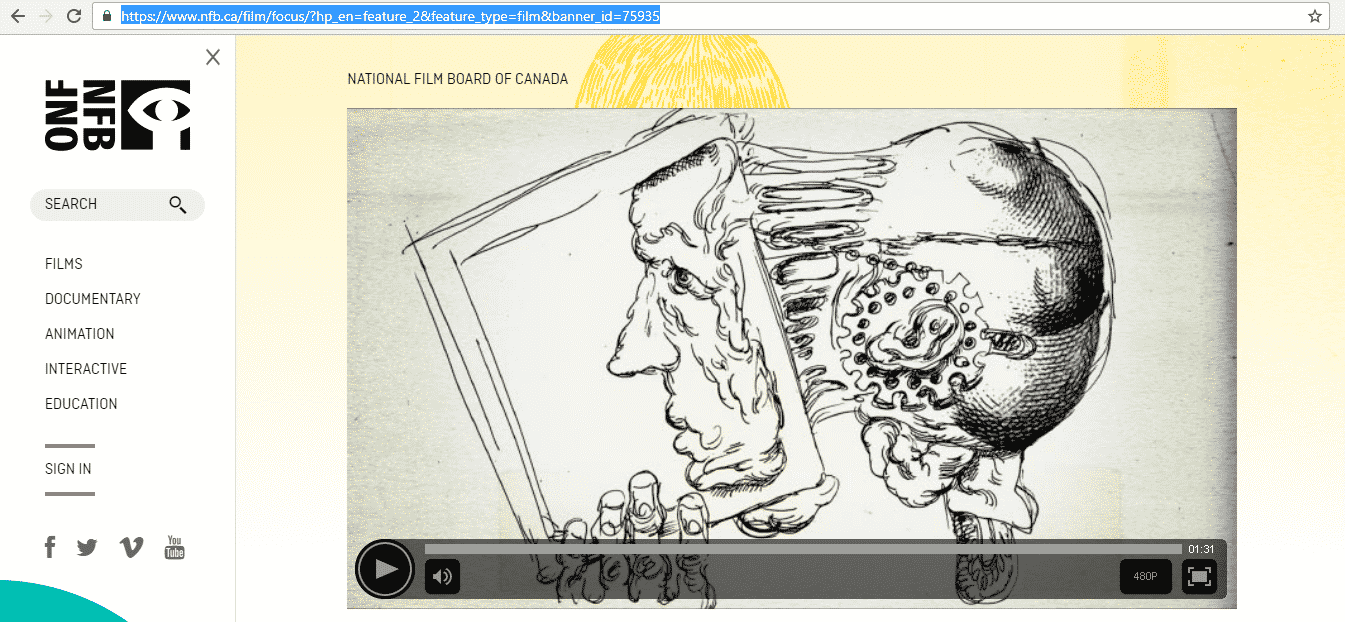Focus the SEARCH field in the sidebar
The height and width of the screenshot is (622, 1345).
(117, 204)
